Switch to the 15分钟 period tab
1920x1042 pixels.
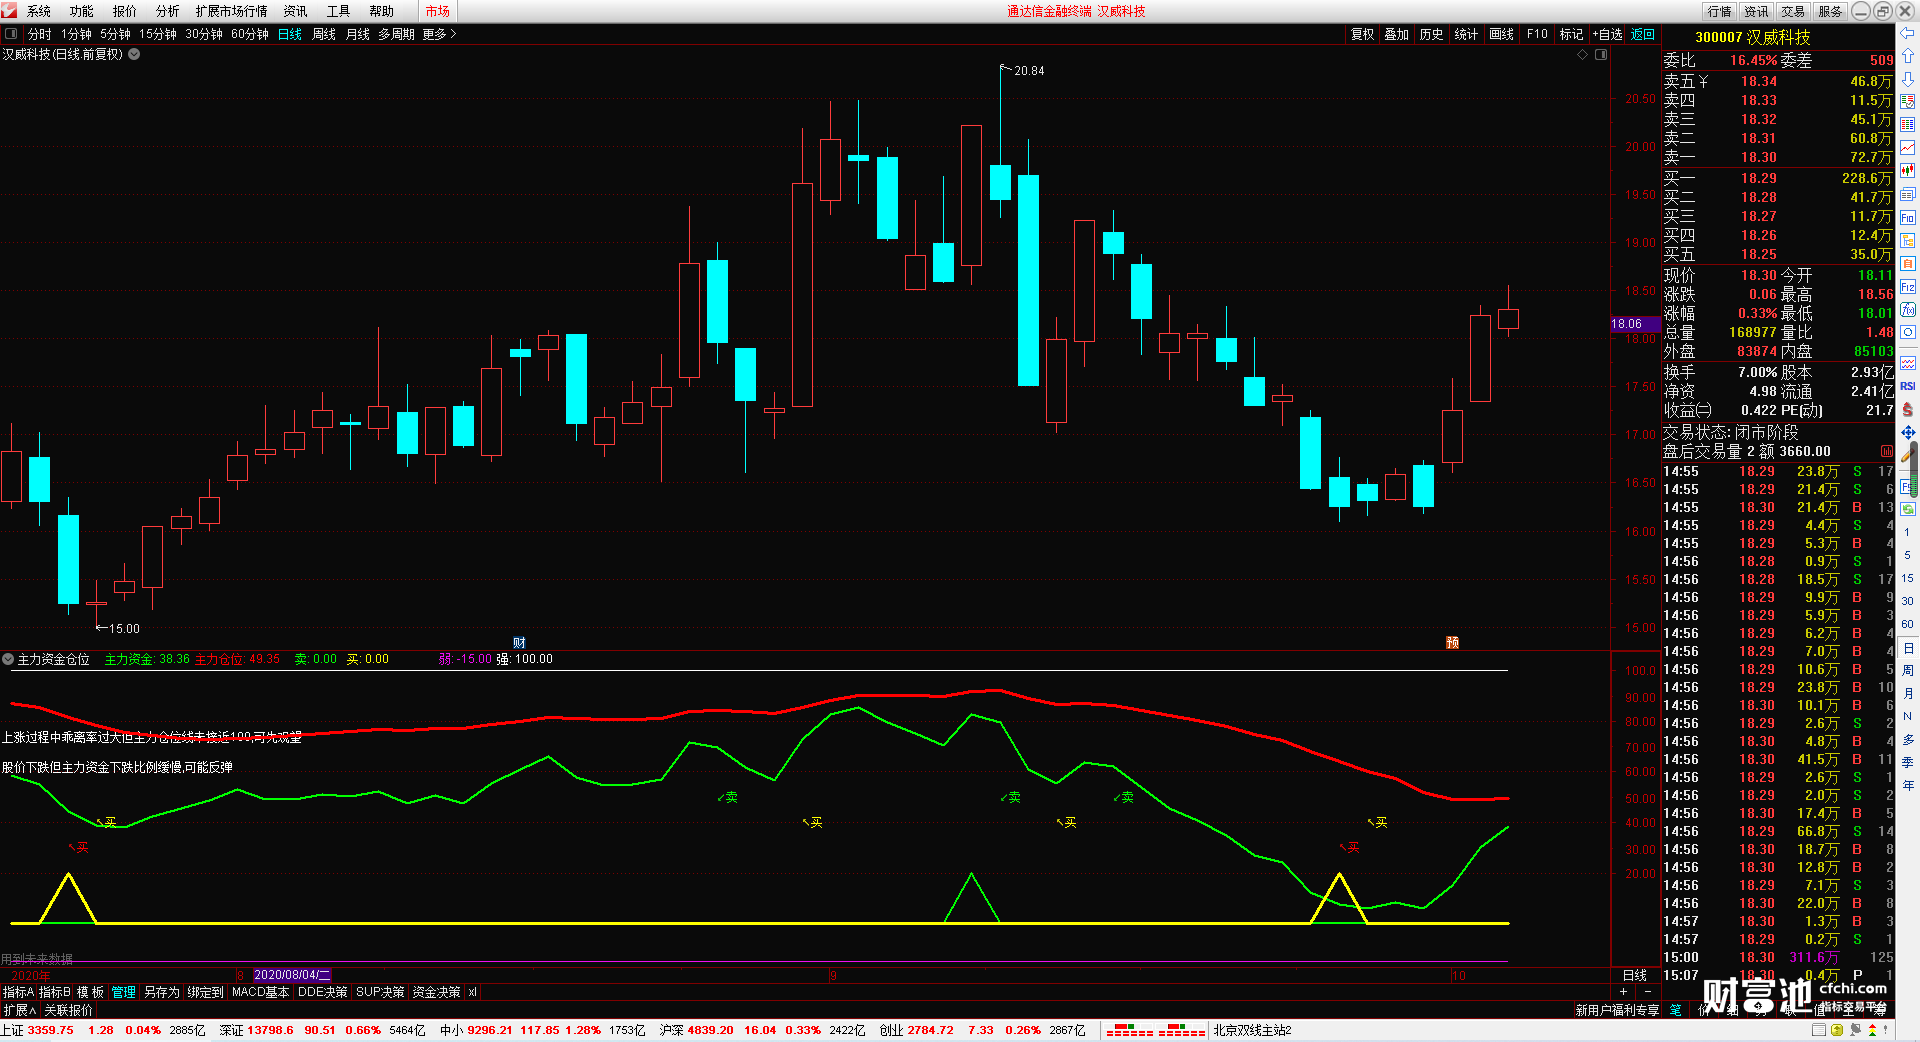tap(158, 34)
